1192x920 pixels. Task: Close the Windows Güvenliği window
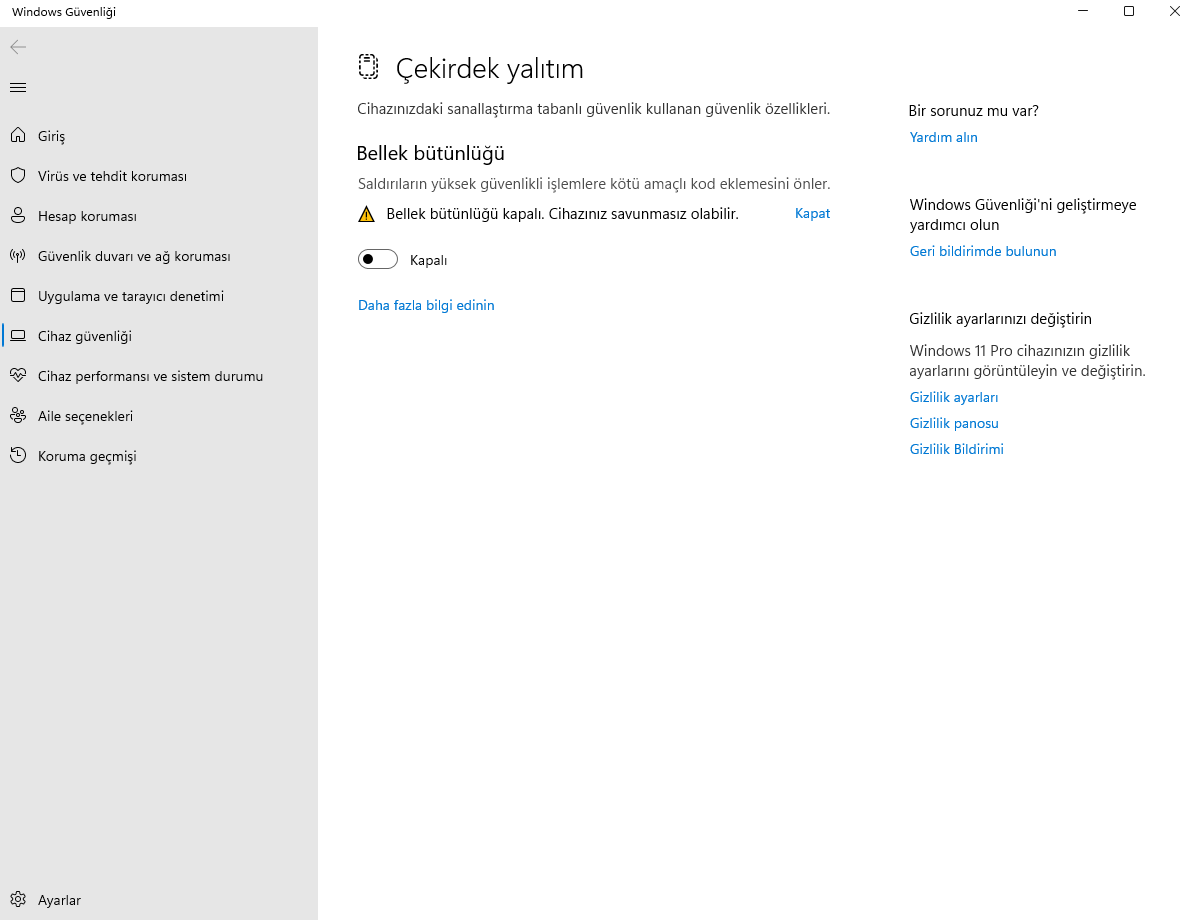tap(1175, 11)
